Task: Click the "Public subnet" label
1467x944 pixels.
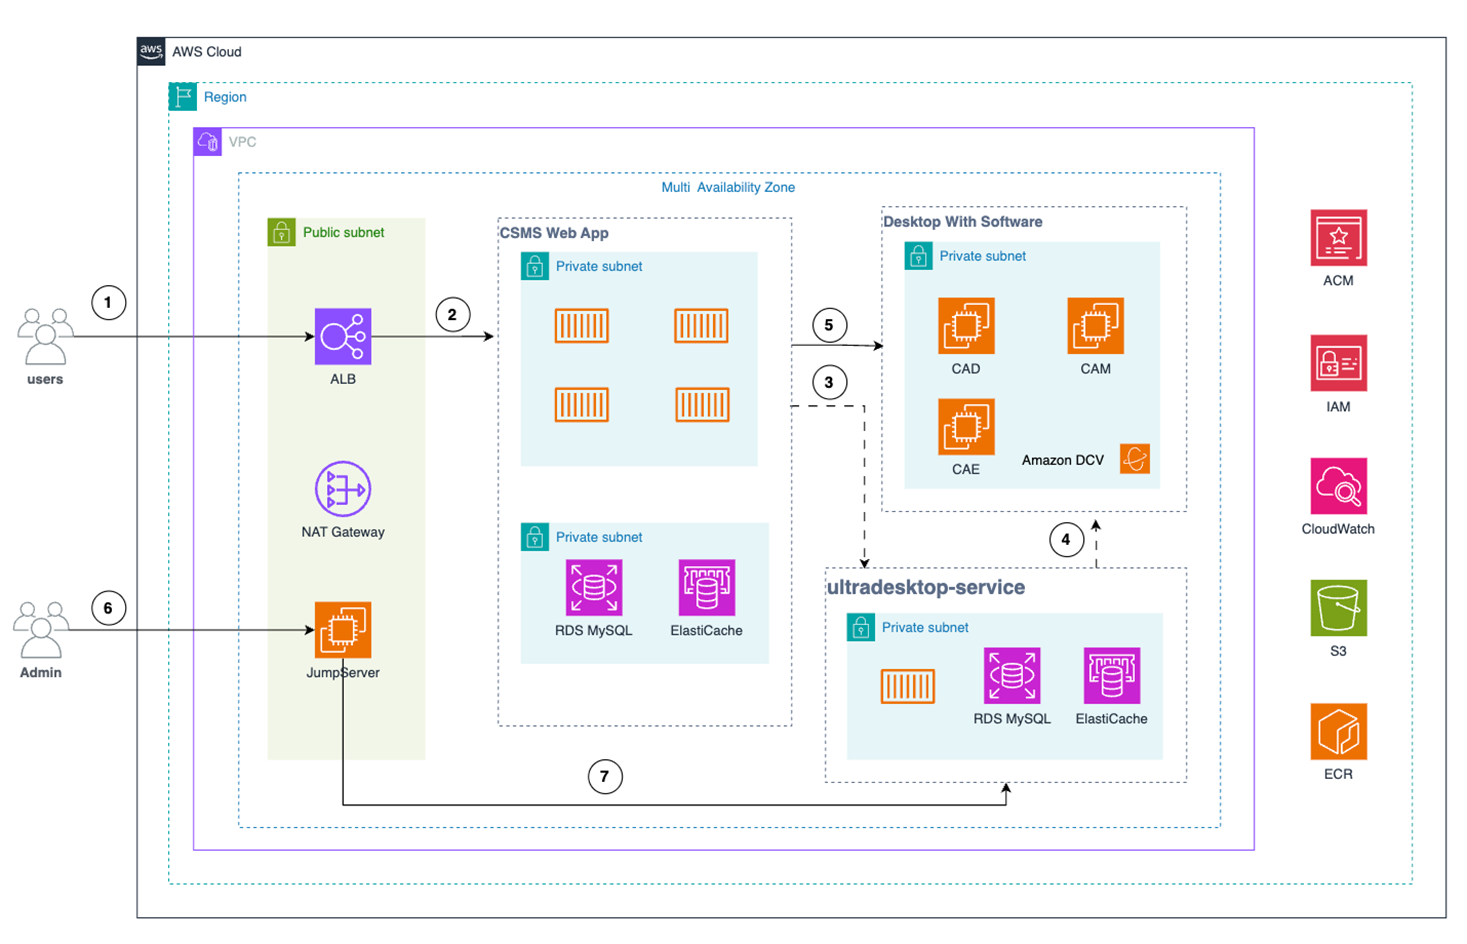Action: point(344,232)
